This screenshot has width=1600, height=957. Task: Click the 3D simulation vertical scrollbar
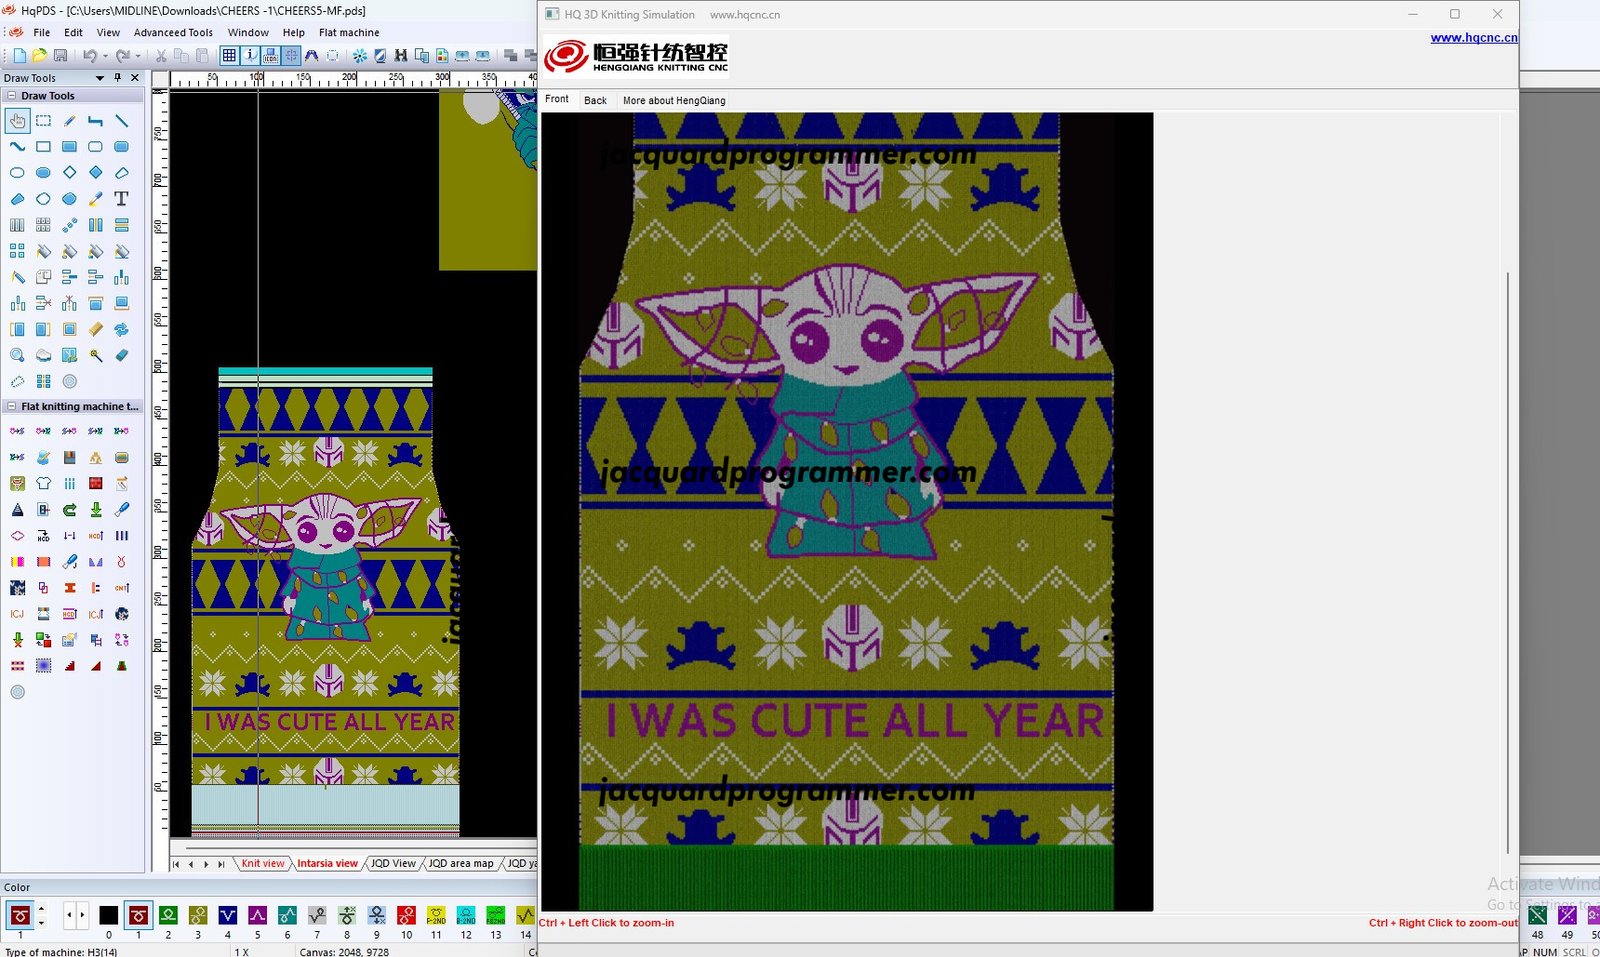1507,560
